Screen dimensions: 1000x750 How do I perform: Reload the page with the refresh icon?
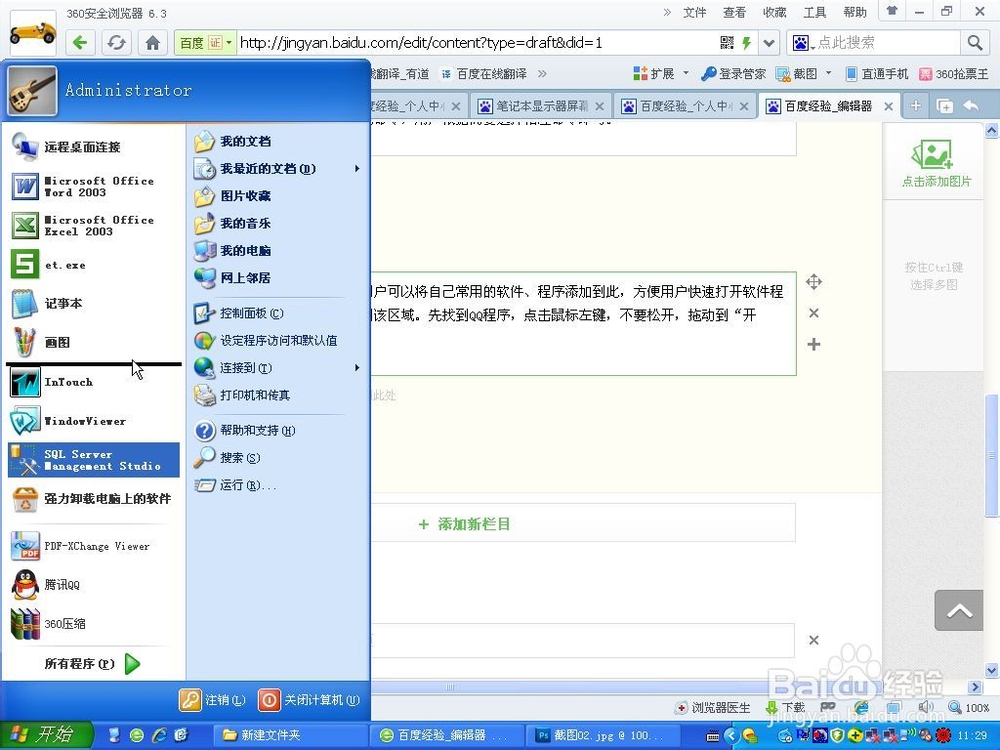[x=116, y=43]
